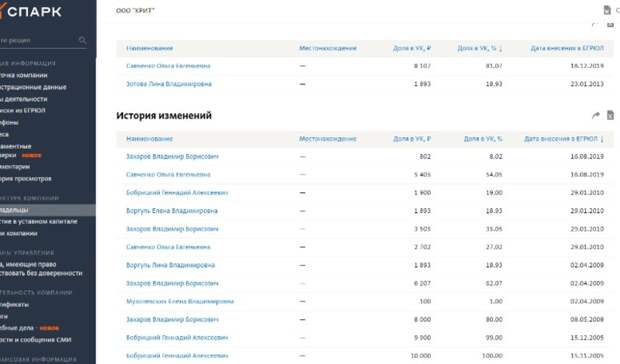Click the search magnifier icon in sidebar
Screen dimensions: 620x364
click(82, 40)
